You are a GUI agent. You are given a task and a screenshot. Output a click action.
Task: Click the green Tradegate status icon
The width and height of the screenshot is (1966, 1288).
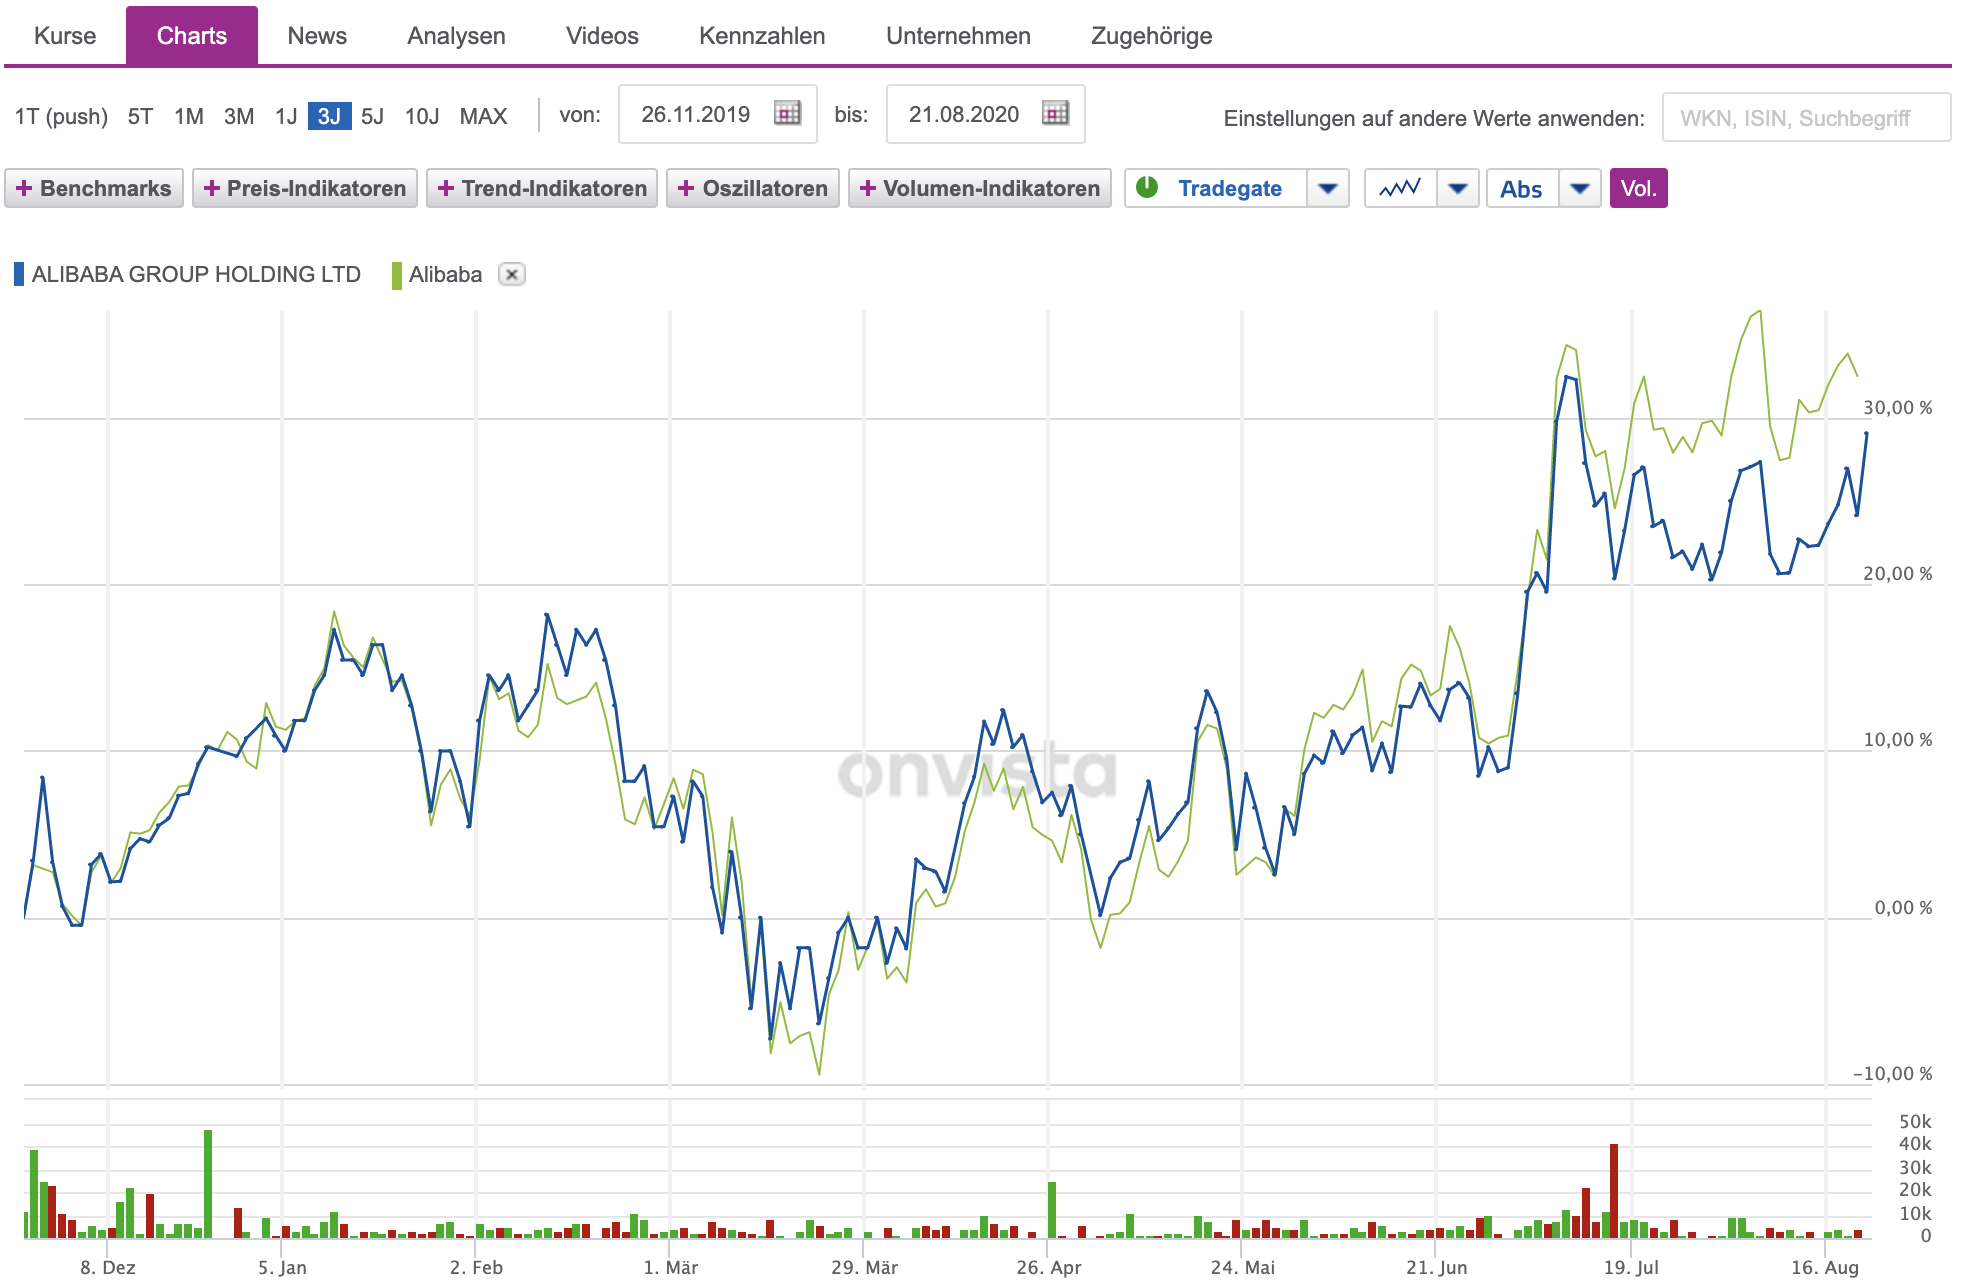click(x=1147, y=188)
